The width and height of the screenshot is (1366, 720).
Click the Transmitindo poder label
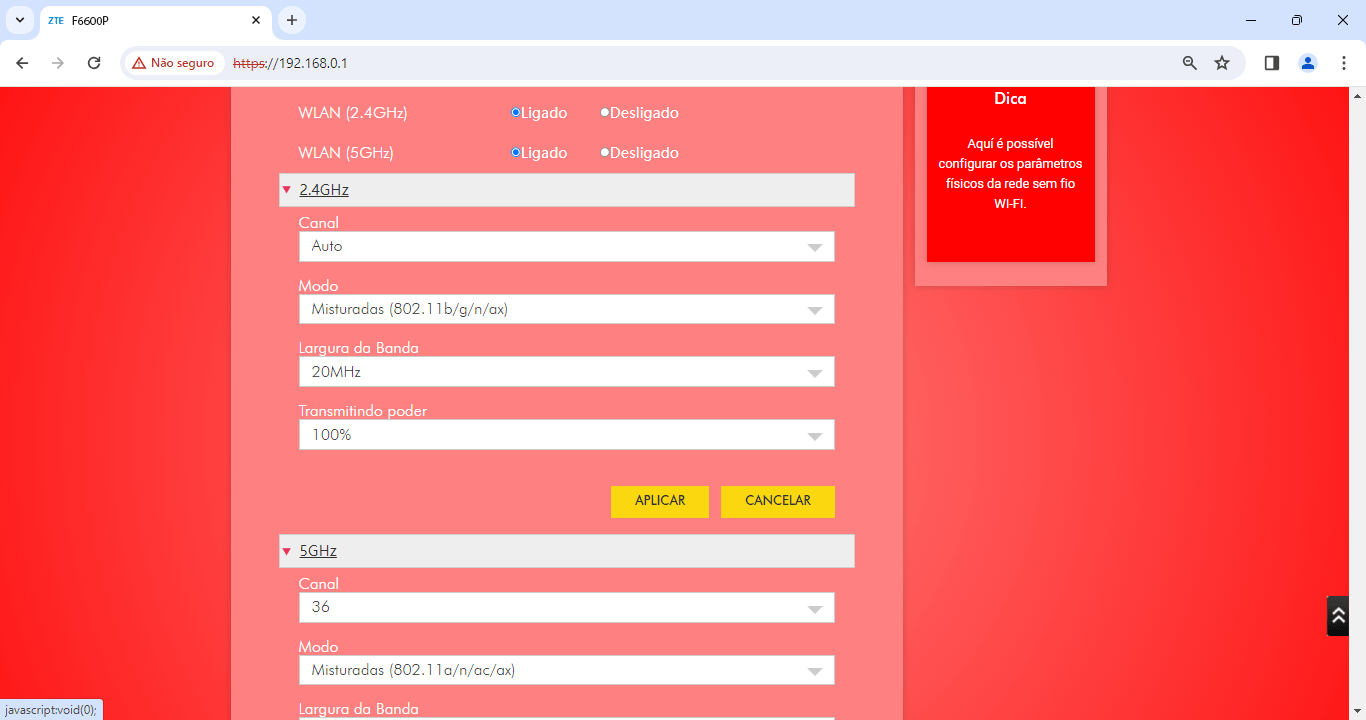pos(363,411)
